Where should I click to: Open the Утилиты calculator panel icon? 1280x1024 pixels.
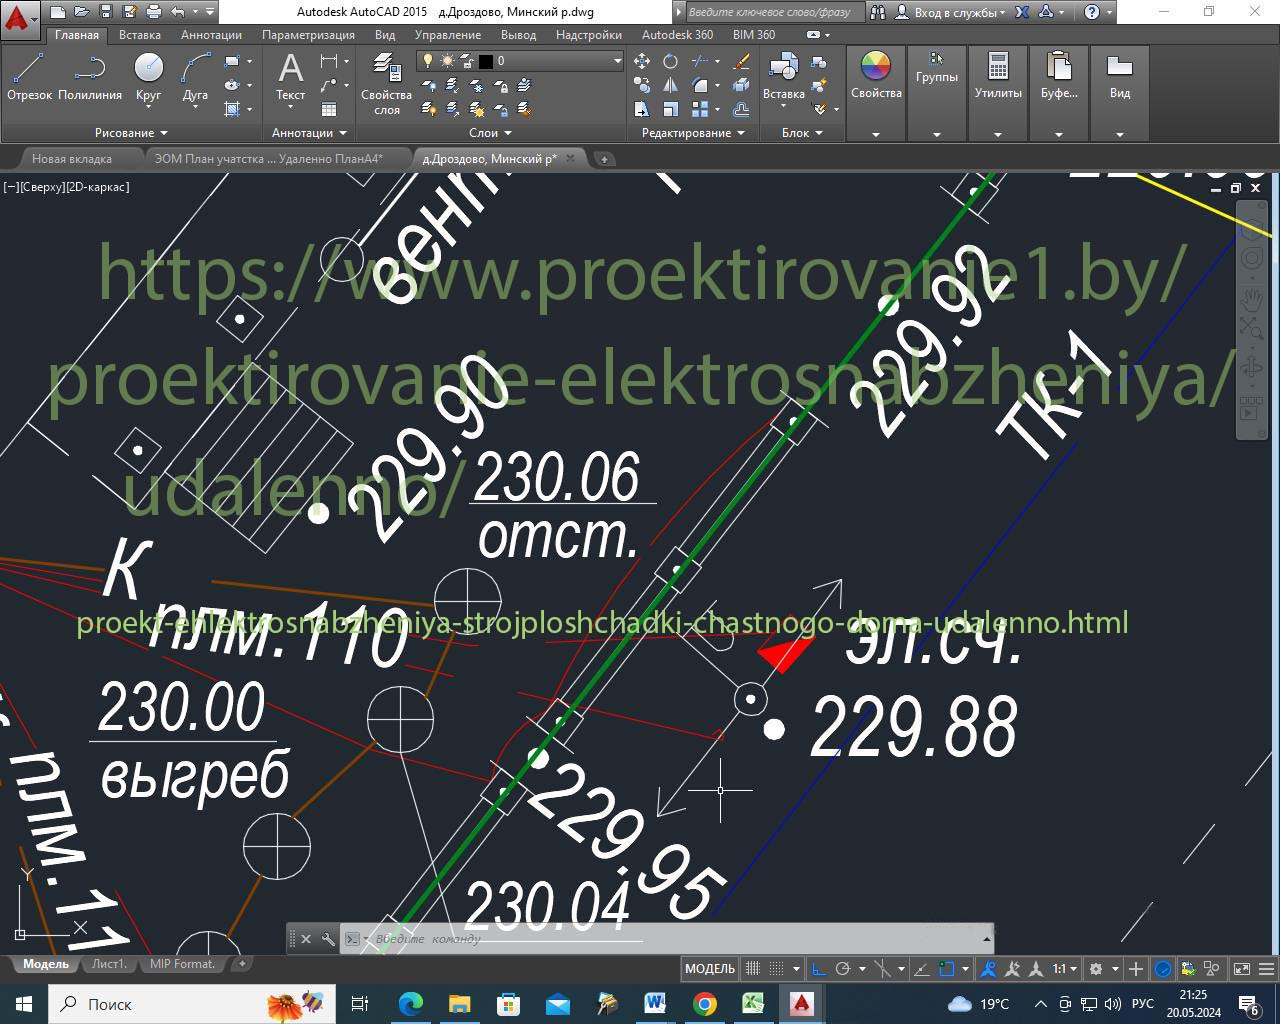997,76
